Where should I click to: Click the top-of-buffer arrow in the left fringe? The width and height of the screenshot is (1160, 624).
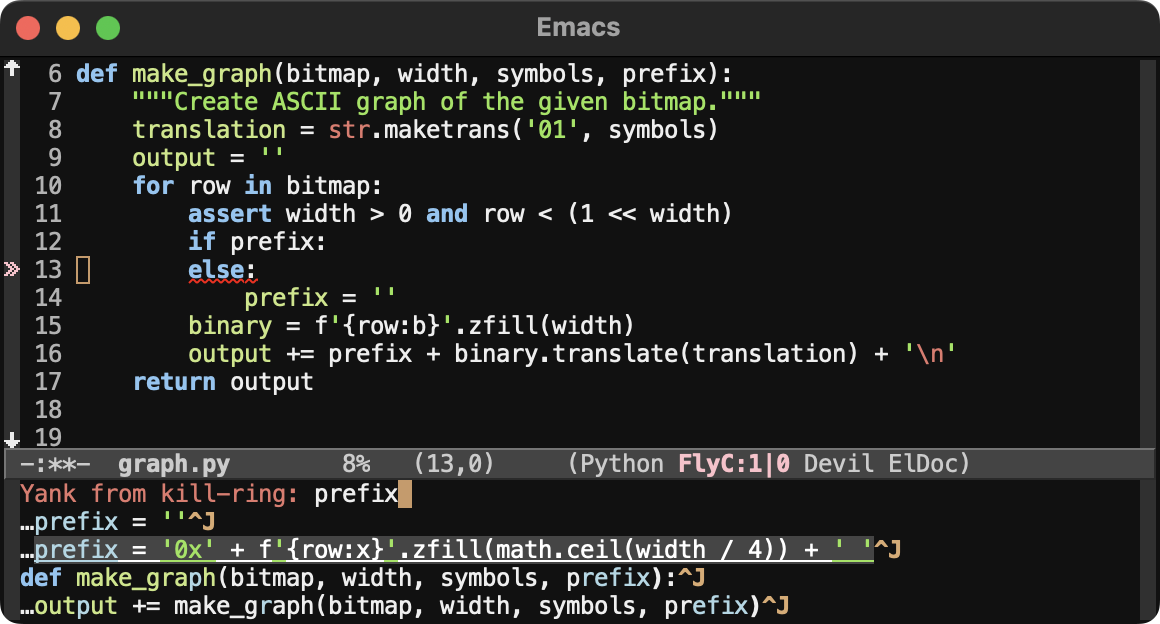[12, 69]
